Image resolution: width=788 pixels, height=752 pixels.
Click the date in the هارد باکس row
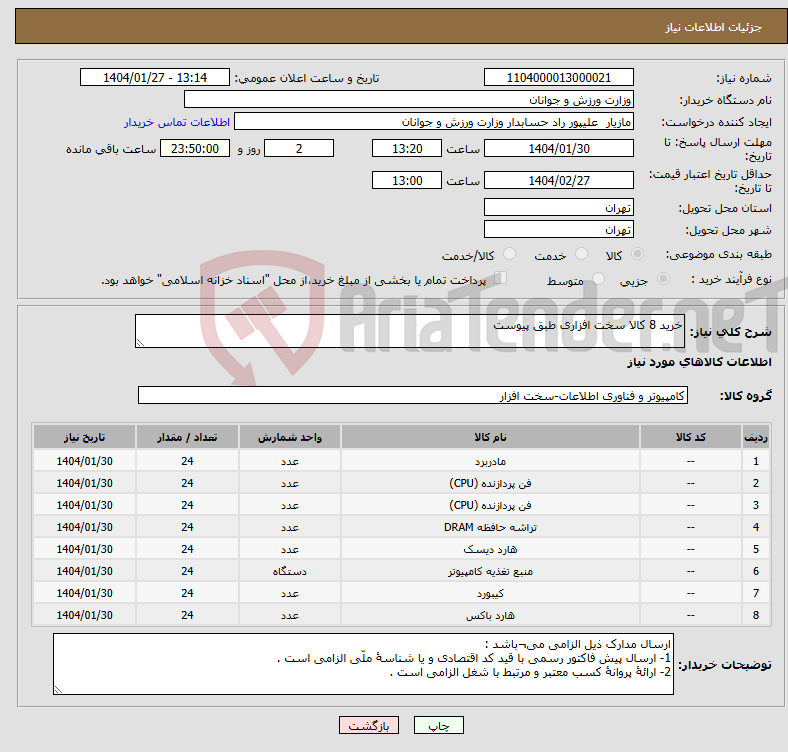[84, 615]
